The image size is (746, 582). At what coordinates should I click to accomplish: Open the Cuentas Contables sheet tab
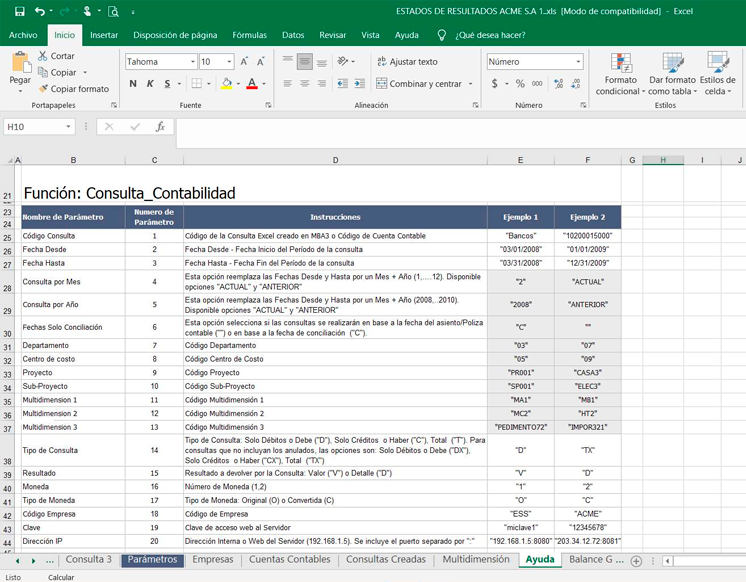[289, 560]
